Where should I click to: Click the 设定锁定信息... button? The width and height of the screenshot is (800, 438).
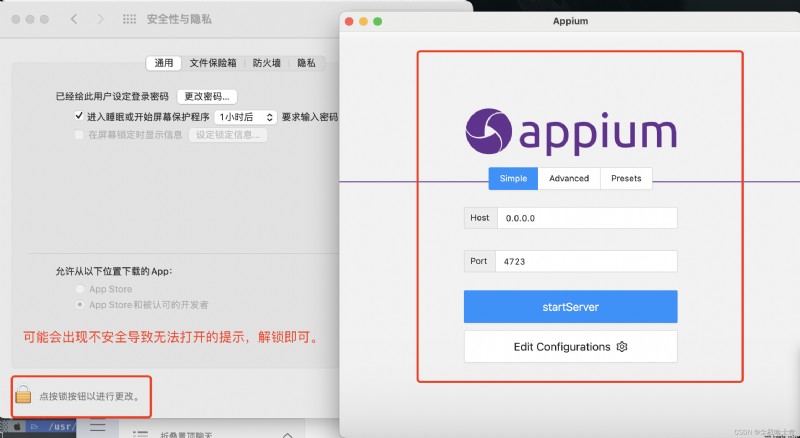228,135
